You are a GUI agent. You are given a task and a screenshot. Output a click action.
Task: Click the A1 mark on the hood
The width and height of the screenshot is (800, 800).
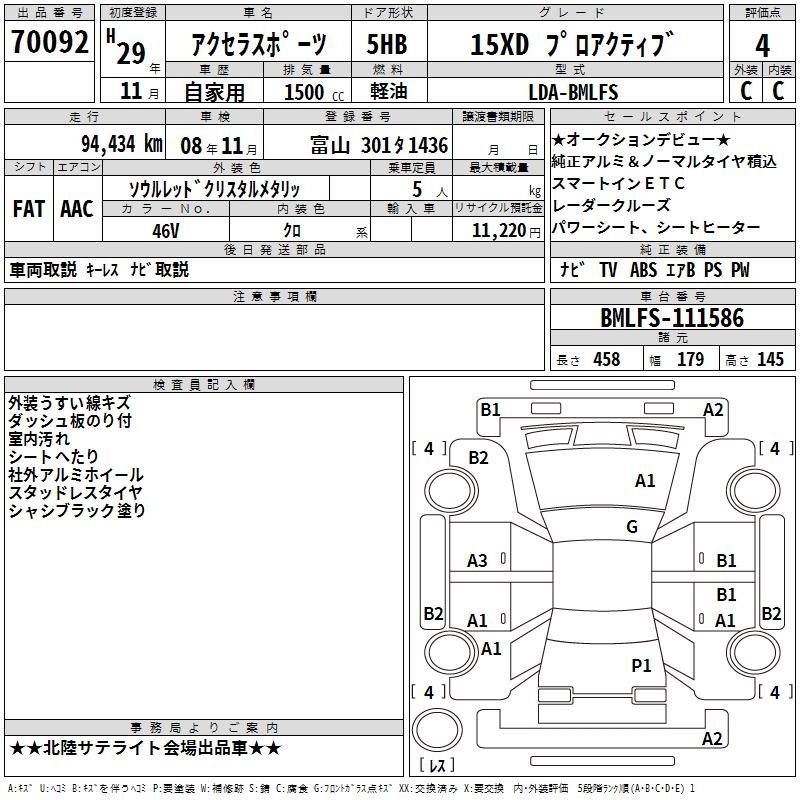pos(645,481)
